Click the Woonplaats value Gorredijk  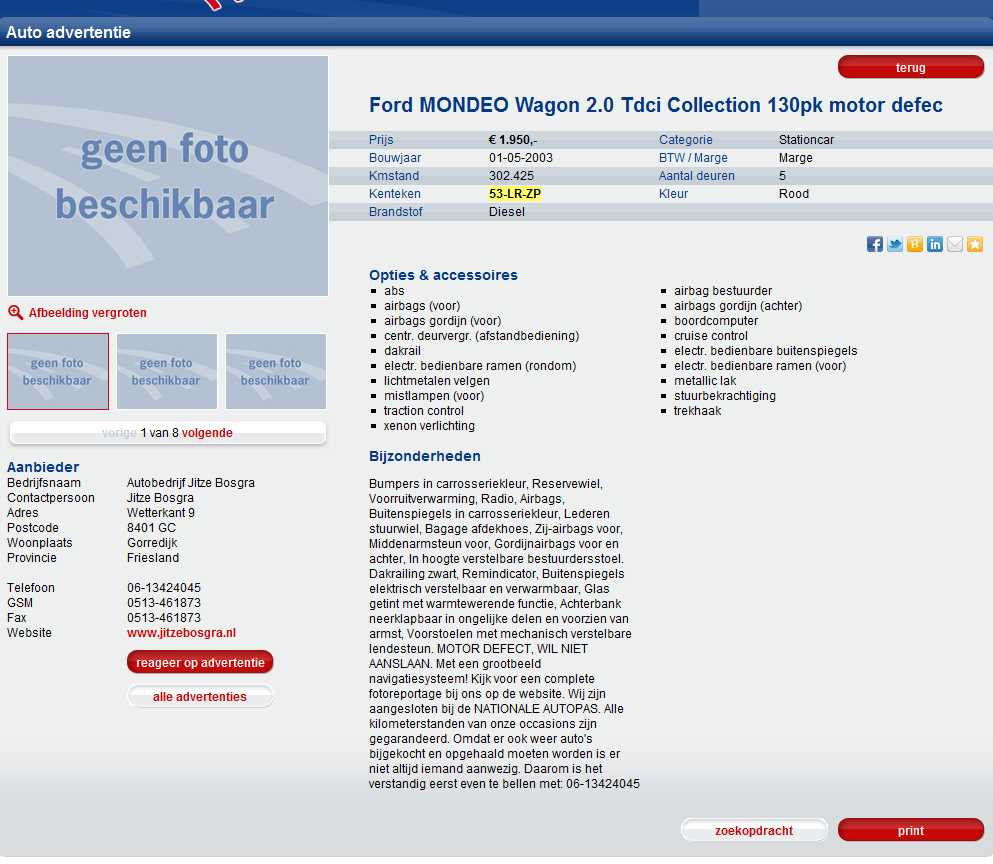pyautogui.click(x=152, y=543)
